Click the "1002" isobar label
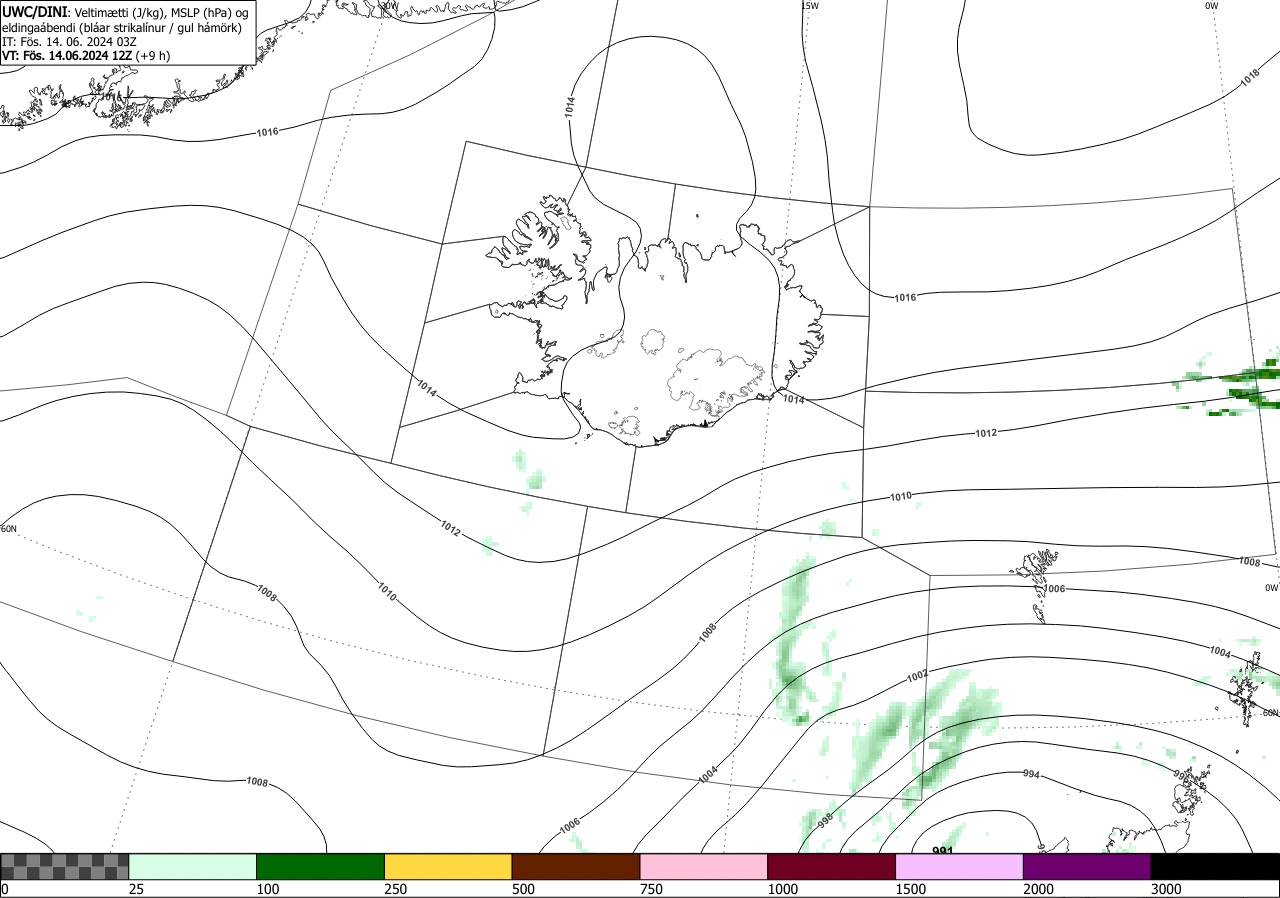Image resolution: width=1280 pixels, height=898 pixels. coord(917,676)
